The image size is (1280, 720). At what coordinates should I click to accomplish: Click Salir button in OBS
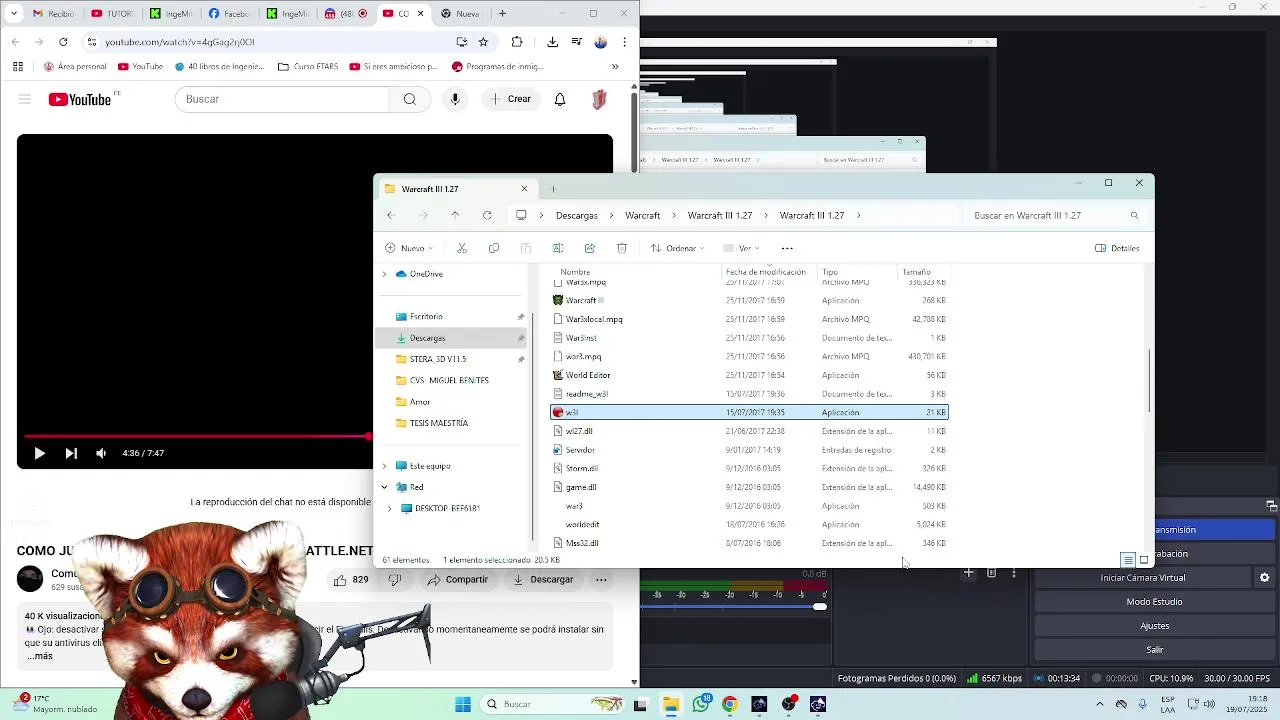[1155, 650]
